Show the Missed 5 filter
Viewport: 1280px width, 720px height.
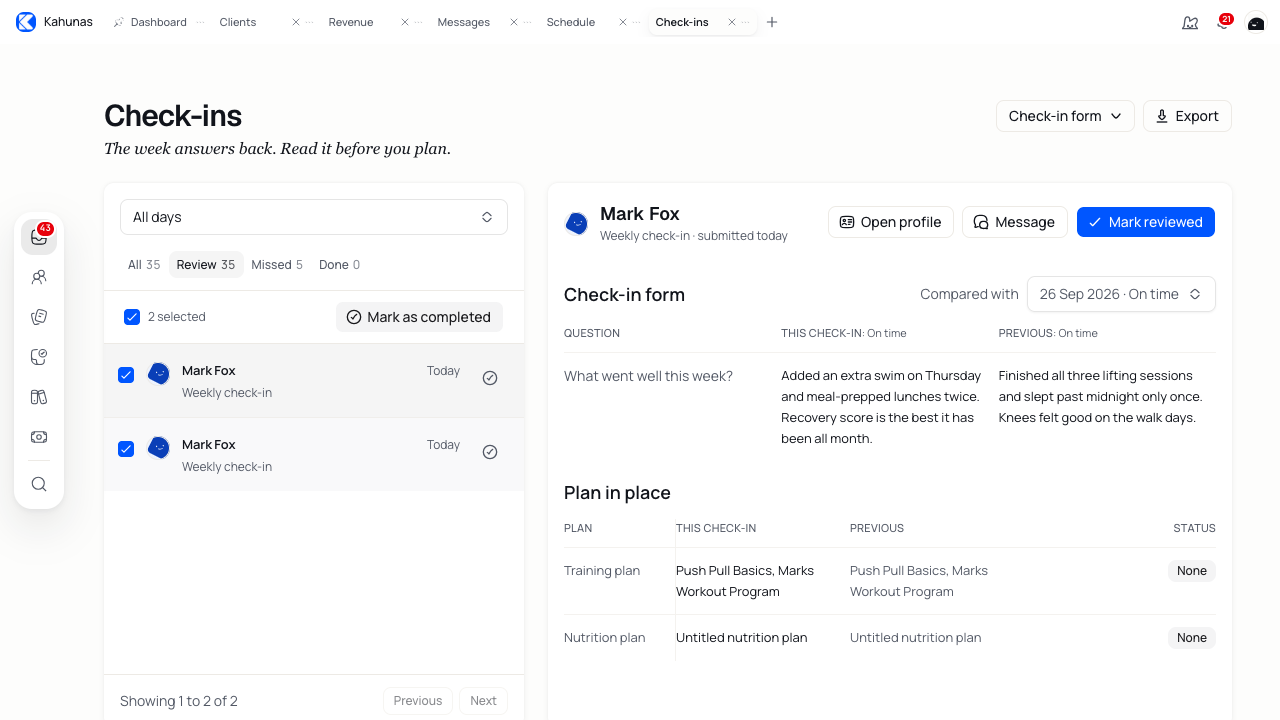point(277,265)
